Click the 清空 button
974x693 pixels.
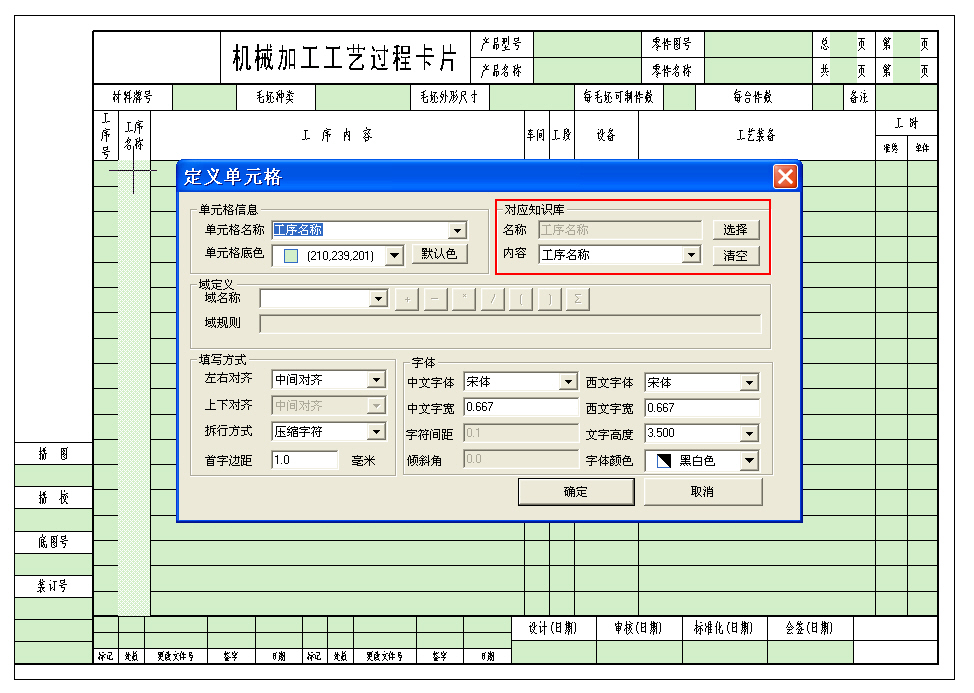click(x=735, y=256)
